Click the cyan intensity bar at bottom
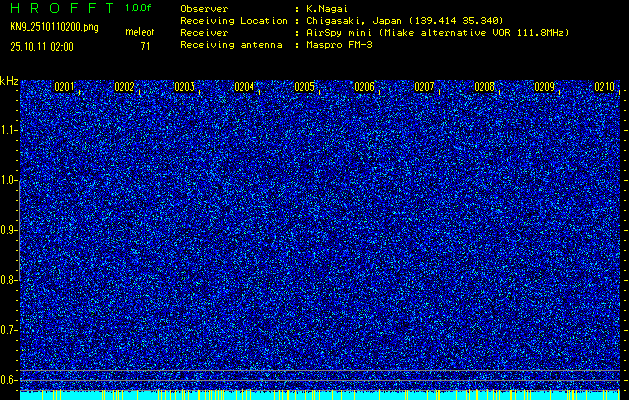This screenshot has height=400, width=629. pyautogui.click(x=320, y=395)
